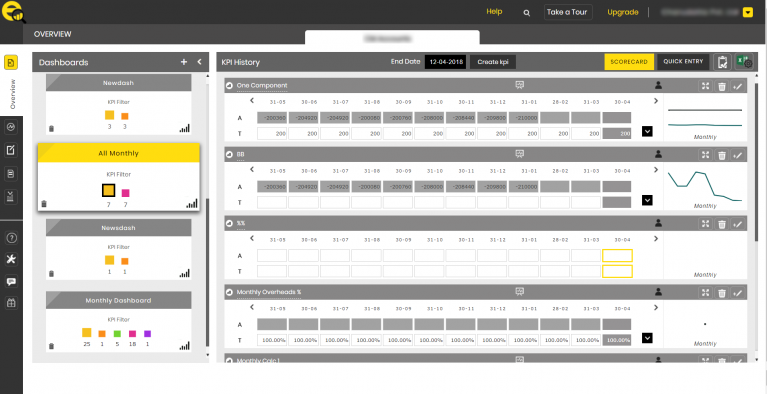The width and height of the screenshot is (767, 394).
Task: Delete the Newdash dashboard trash icon
Action: [x=52, y=129]
